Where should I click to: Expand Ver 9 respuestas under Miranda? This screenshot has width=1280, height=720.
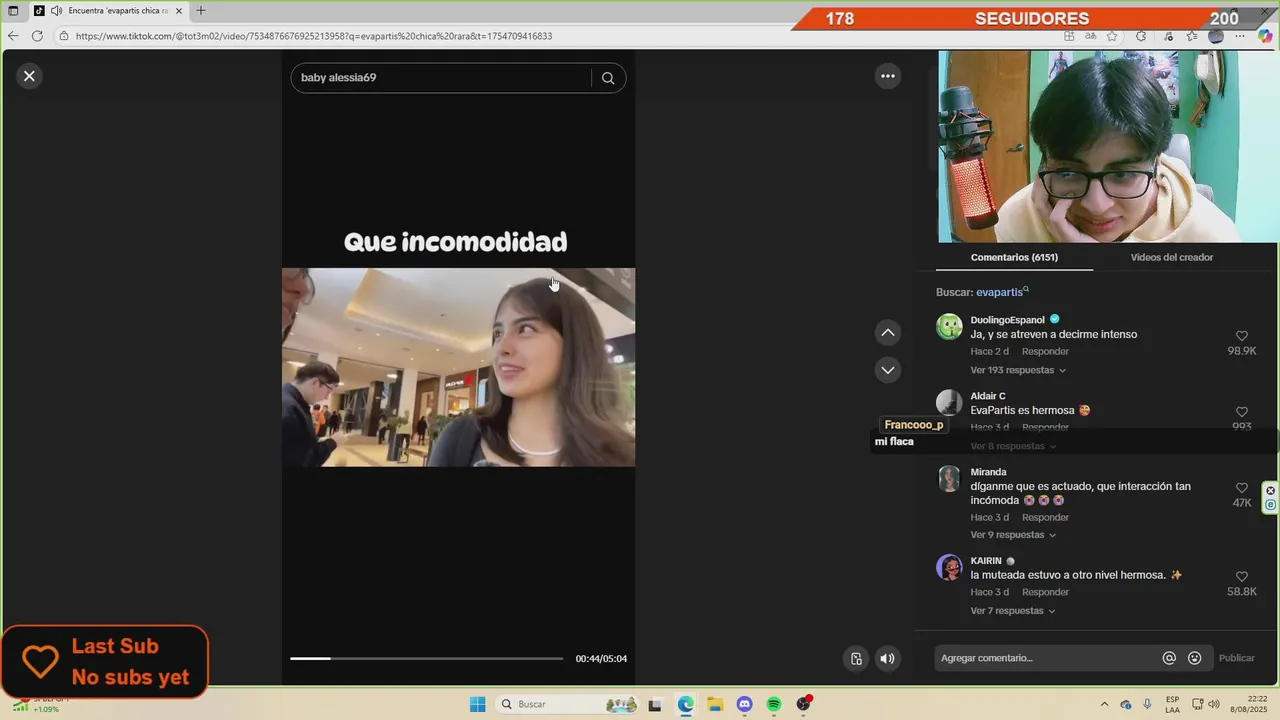[x=1013, y=535]
